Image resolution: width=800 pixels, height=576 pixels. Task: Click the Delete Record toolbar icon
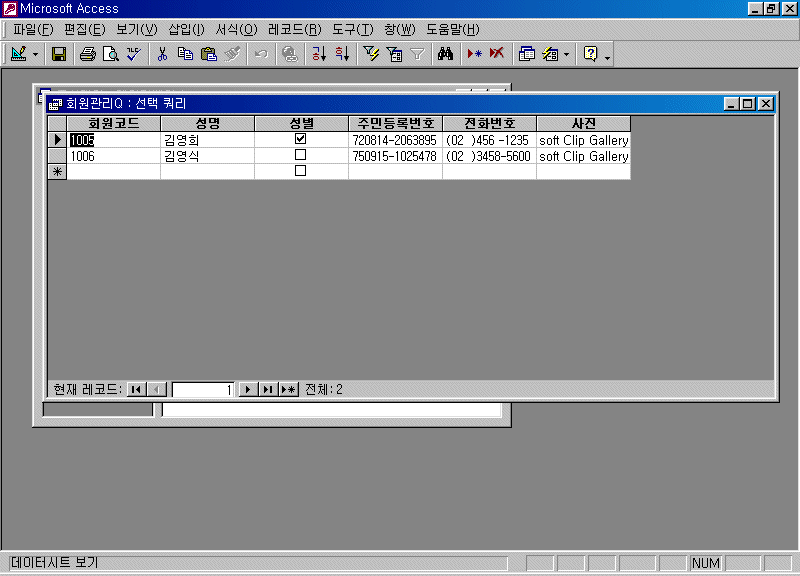coord(497,54)
